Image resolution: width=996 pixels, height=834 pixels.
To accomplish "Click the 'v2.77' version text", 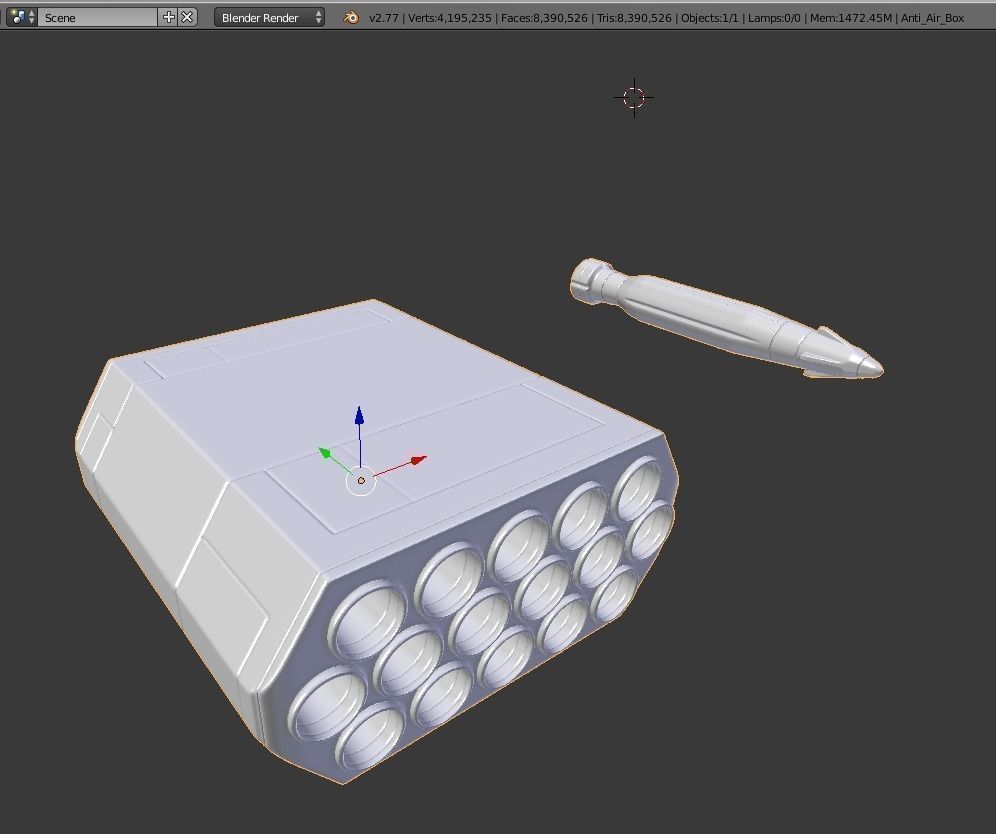I will [x=384, y=18].
